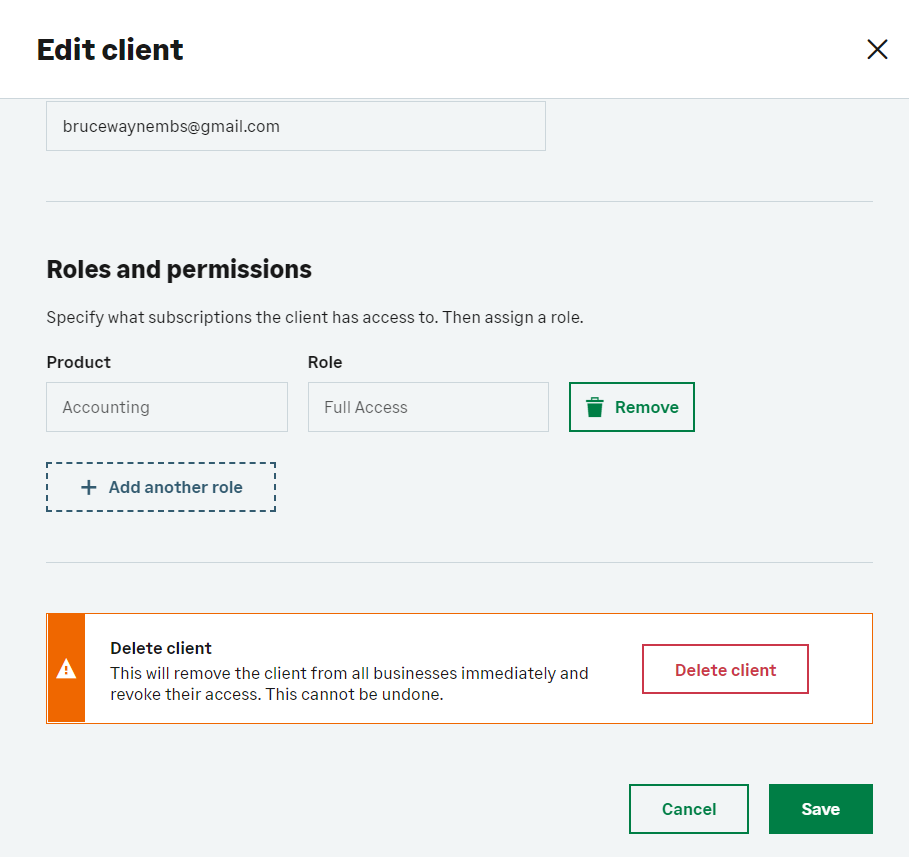Click the trash can icon
Image resolution: width=909 pixels, height=857 pixels.
coord(595,407)
